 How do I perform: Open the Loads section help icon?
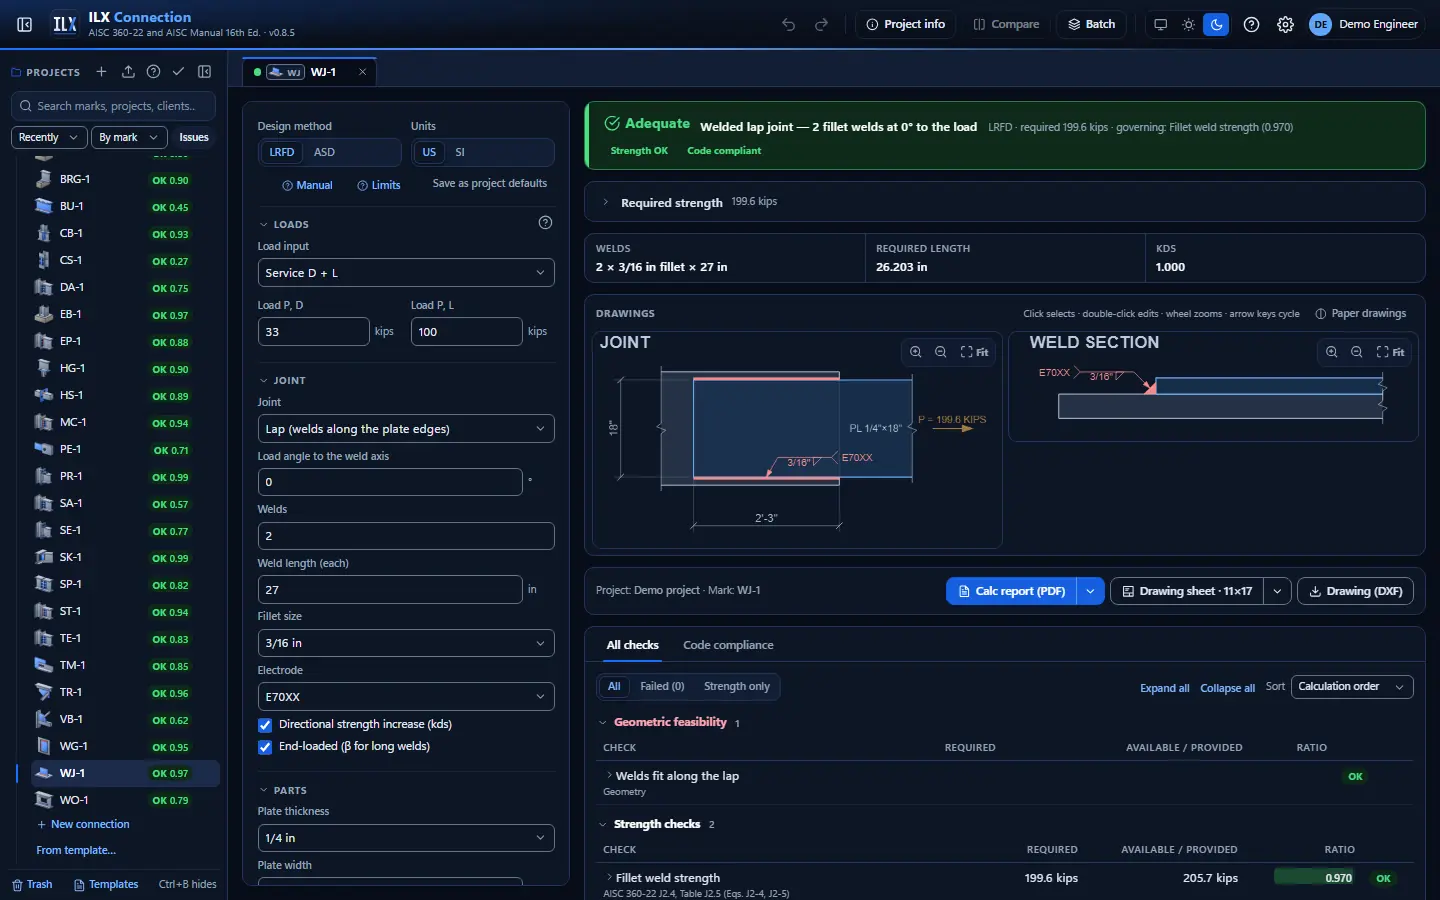point(545,223)
